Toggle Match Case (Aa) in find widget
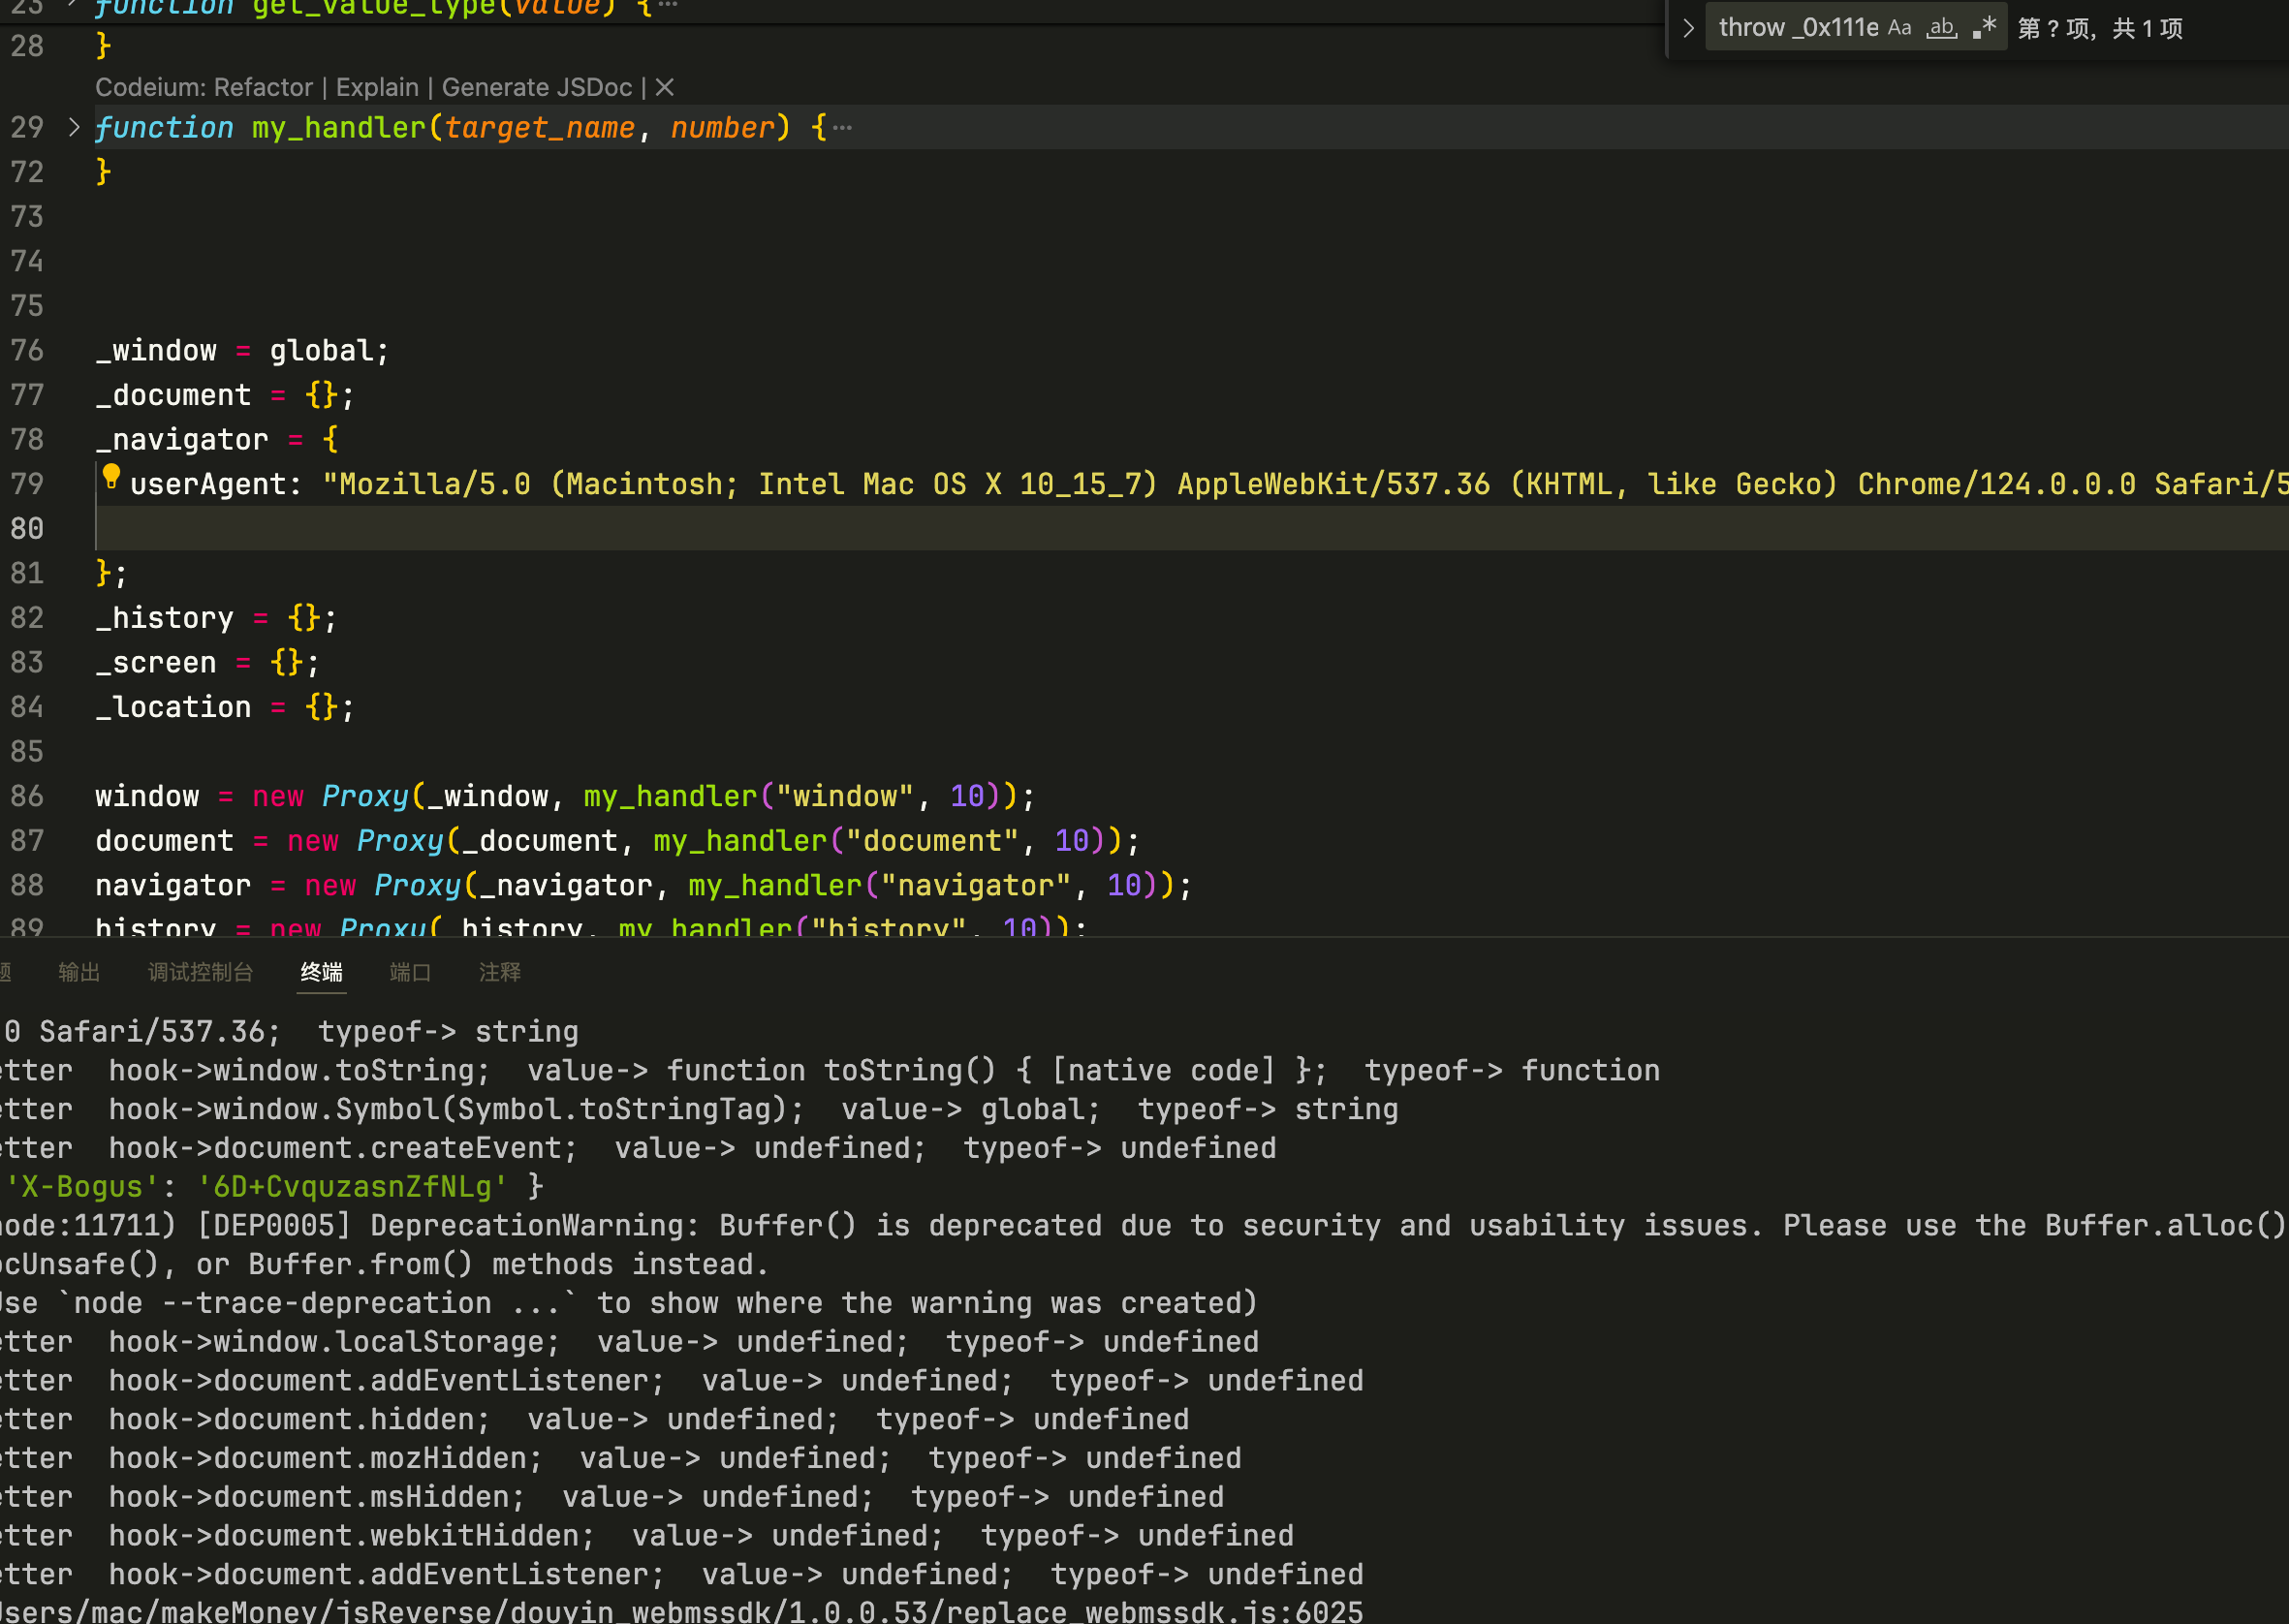This screenshot has width=2289, height=1624. coord(1899,28)
